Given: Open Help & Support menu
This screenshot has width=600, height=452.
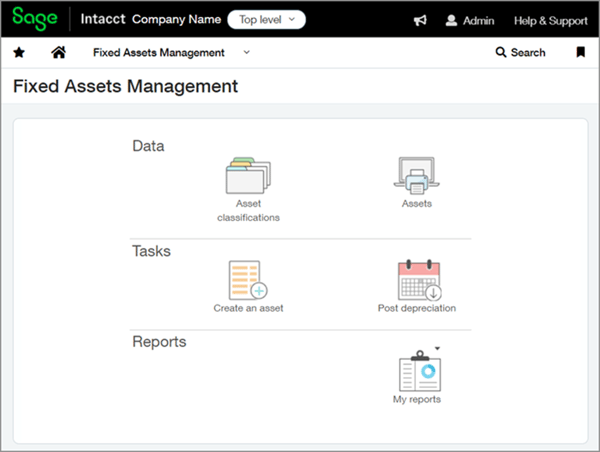Looking at the screenshot, I should click(550, 20).
